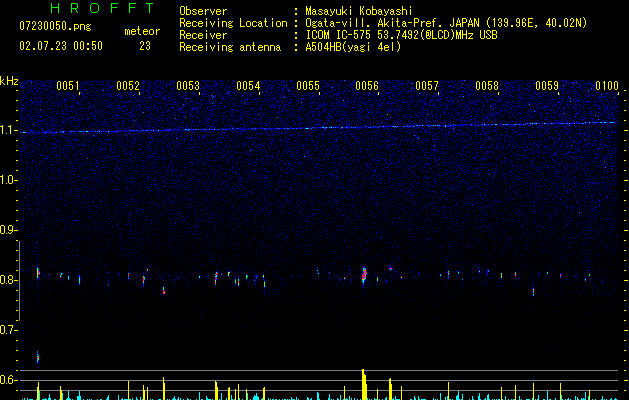The height and width of the screenshot is (400, 629).
Task: Click the 1.0 kHz axis label
Action: click(9, 180)
